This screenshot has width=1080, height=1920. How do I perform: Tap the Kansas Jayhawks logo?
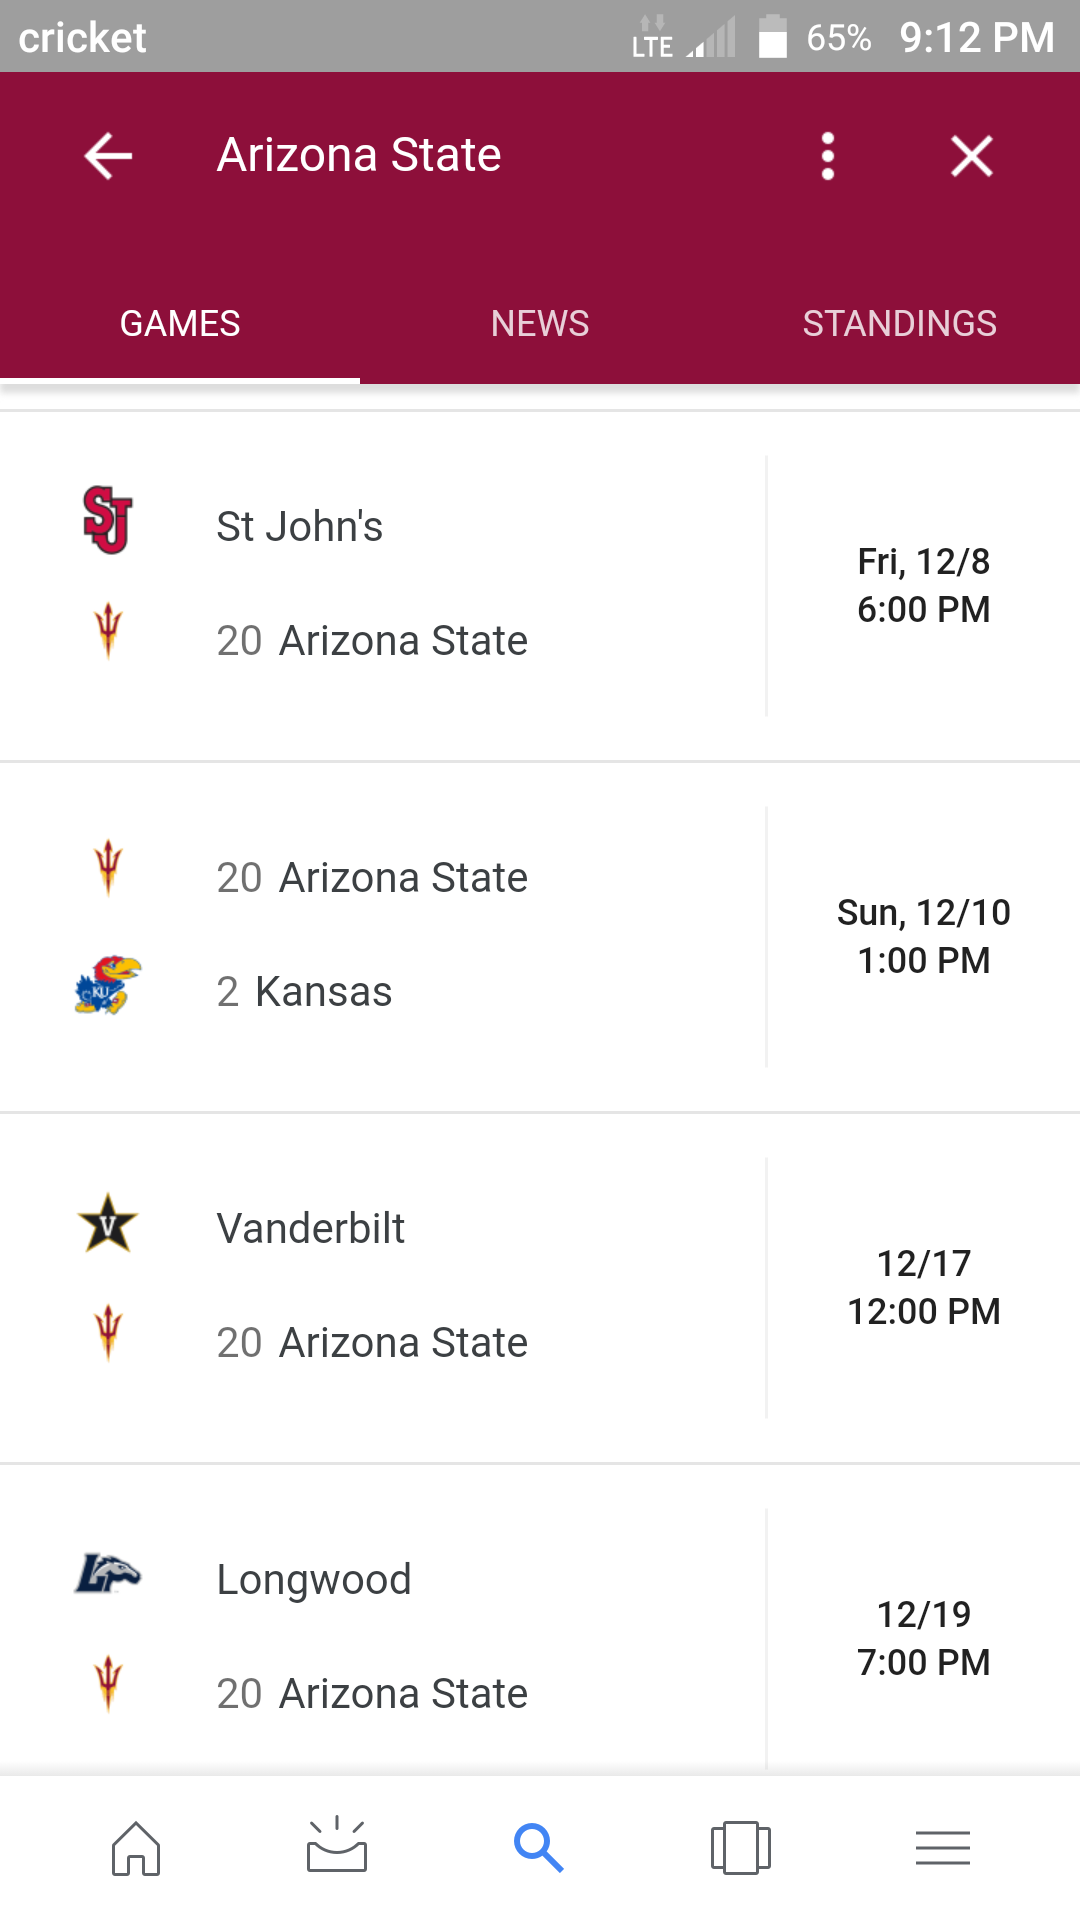point(108,985)
